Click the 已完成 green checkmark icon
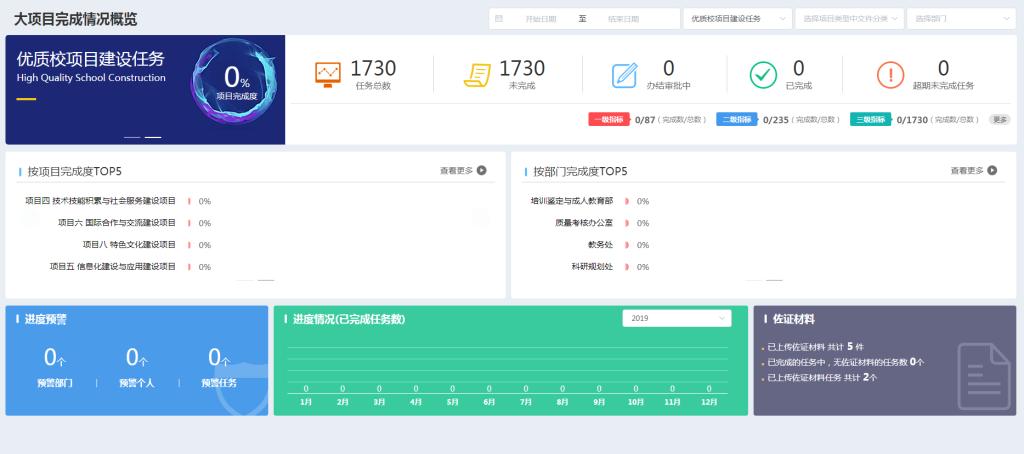This screenshot has height=454, width=1024. coord(763,75)
